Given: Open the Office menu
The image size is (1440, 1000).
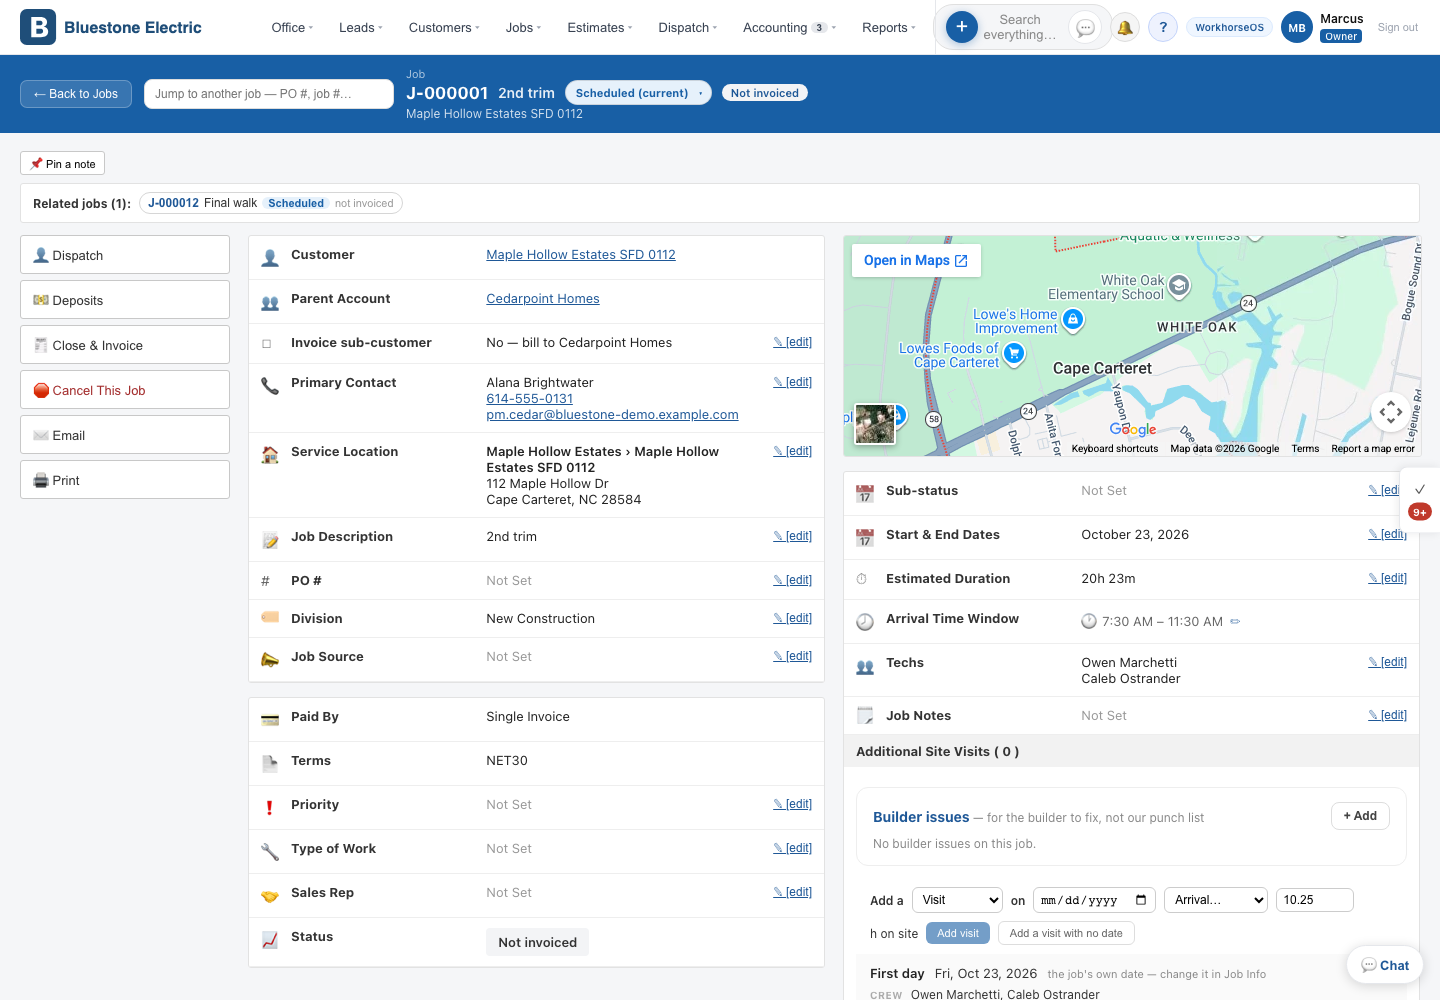Looking at the screenshot, I should [292, 28].
